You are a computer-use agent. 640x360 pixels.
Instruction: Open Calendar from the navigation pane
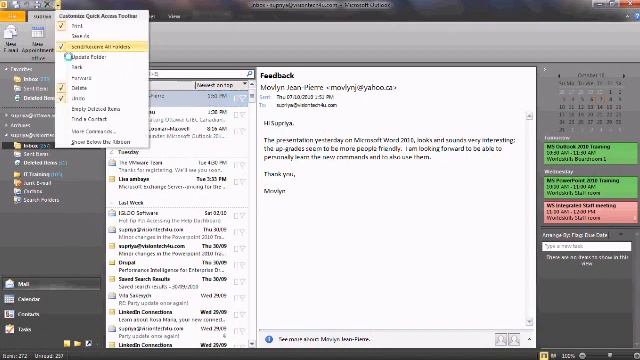point(29,299)
